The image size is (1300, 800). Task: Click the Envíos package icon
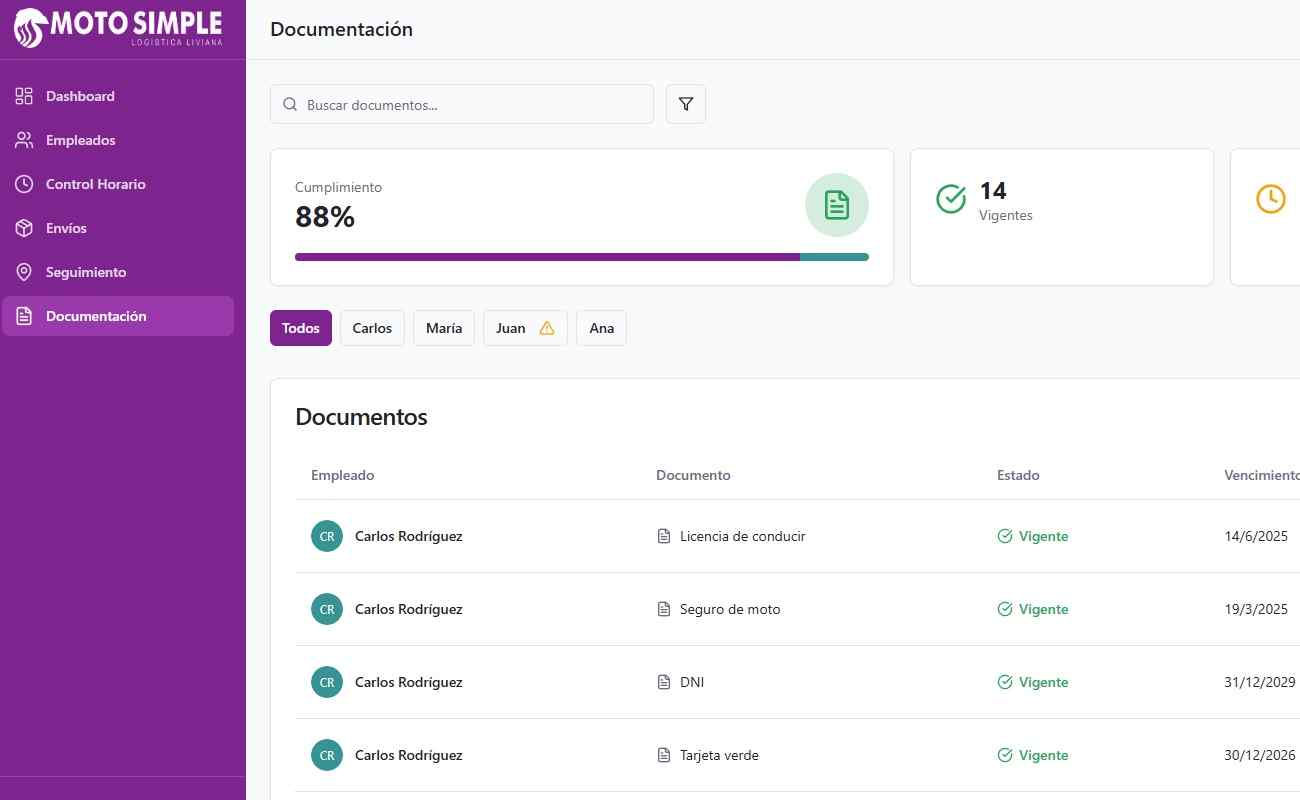point(24,228)
